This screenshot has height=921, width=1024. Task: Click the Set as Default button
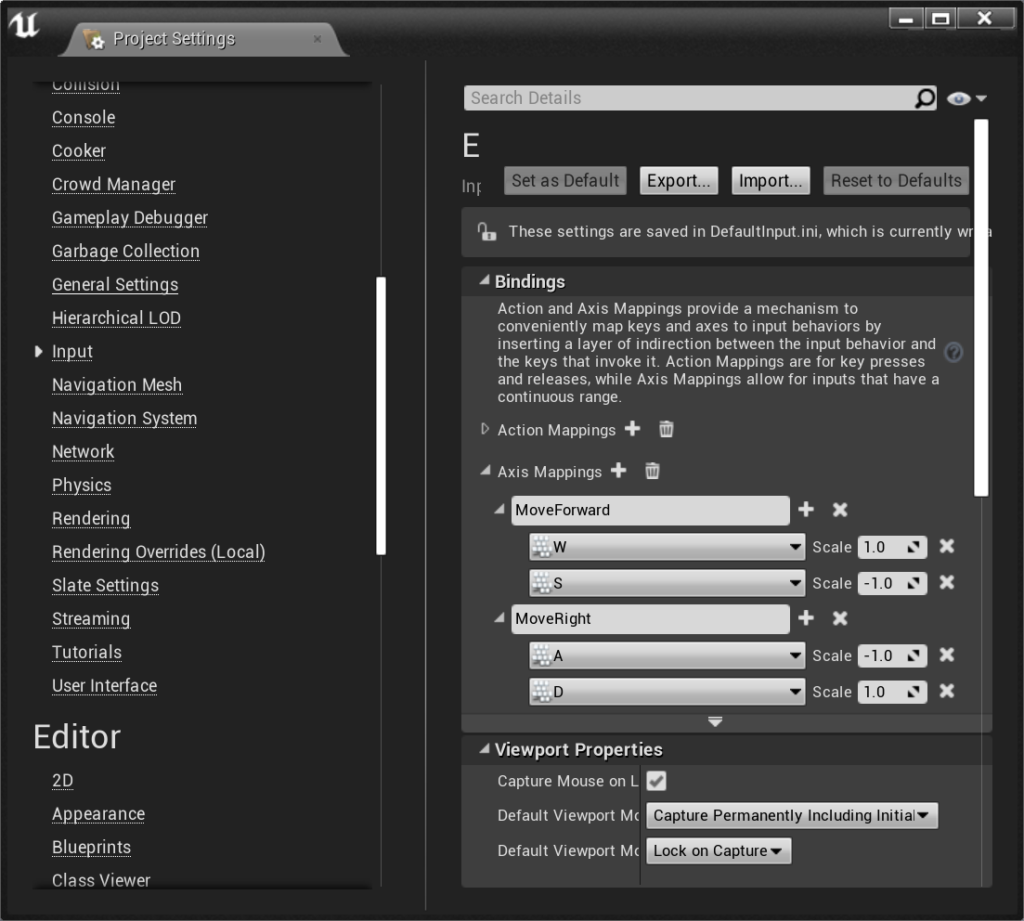pos(565,181)
